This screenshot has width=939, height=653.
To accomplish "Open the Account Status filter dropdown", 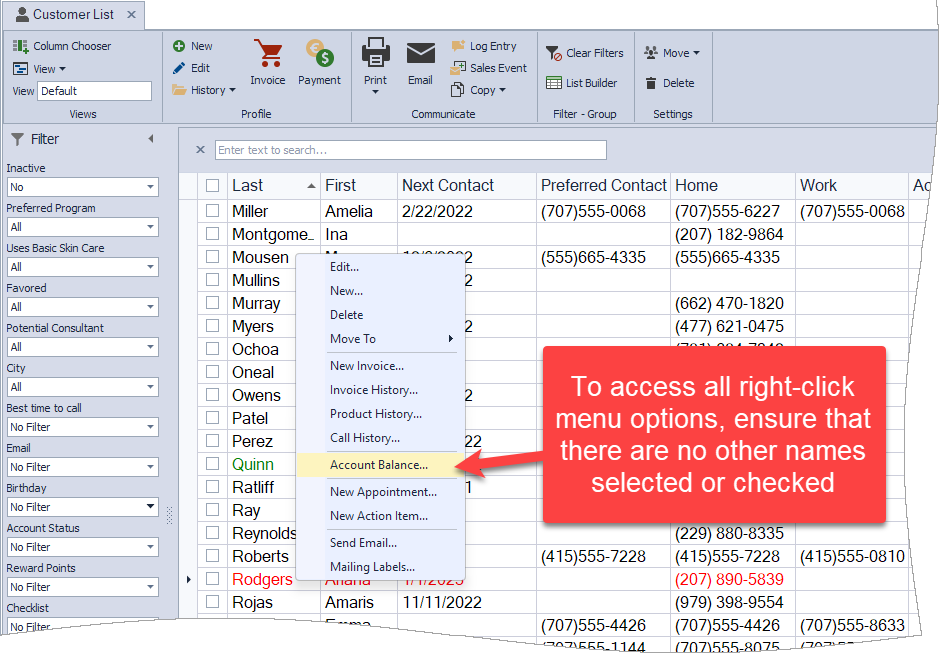I will pyautogui.click(x=150, y=547).
